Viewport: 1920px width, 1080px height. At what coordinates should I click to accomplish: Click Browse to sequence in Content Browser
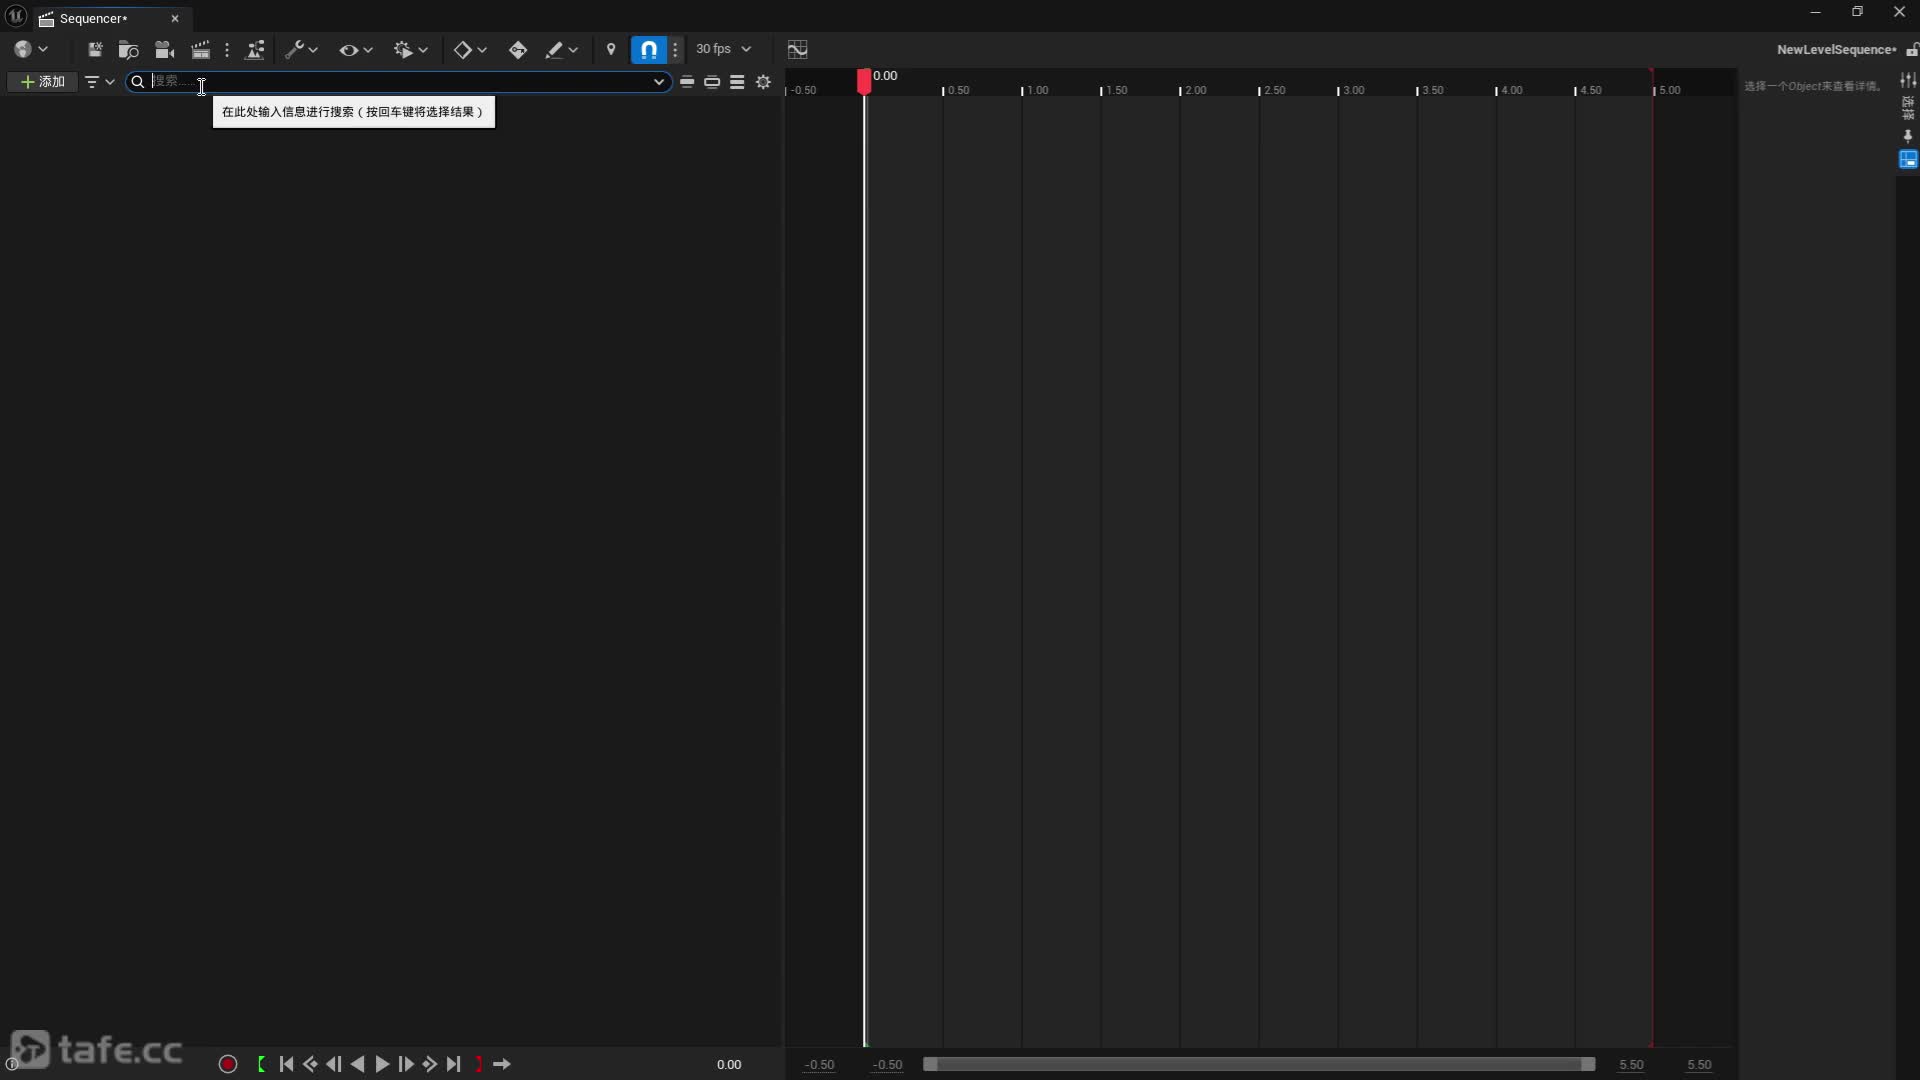click(128, 50)
